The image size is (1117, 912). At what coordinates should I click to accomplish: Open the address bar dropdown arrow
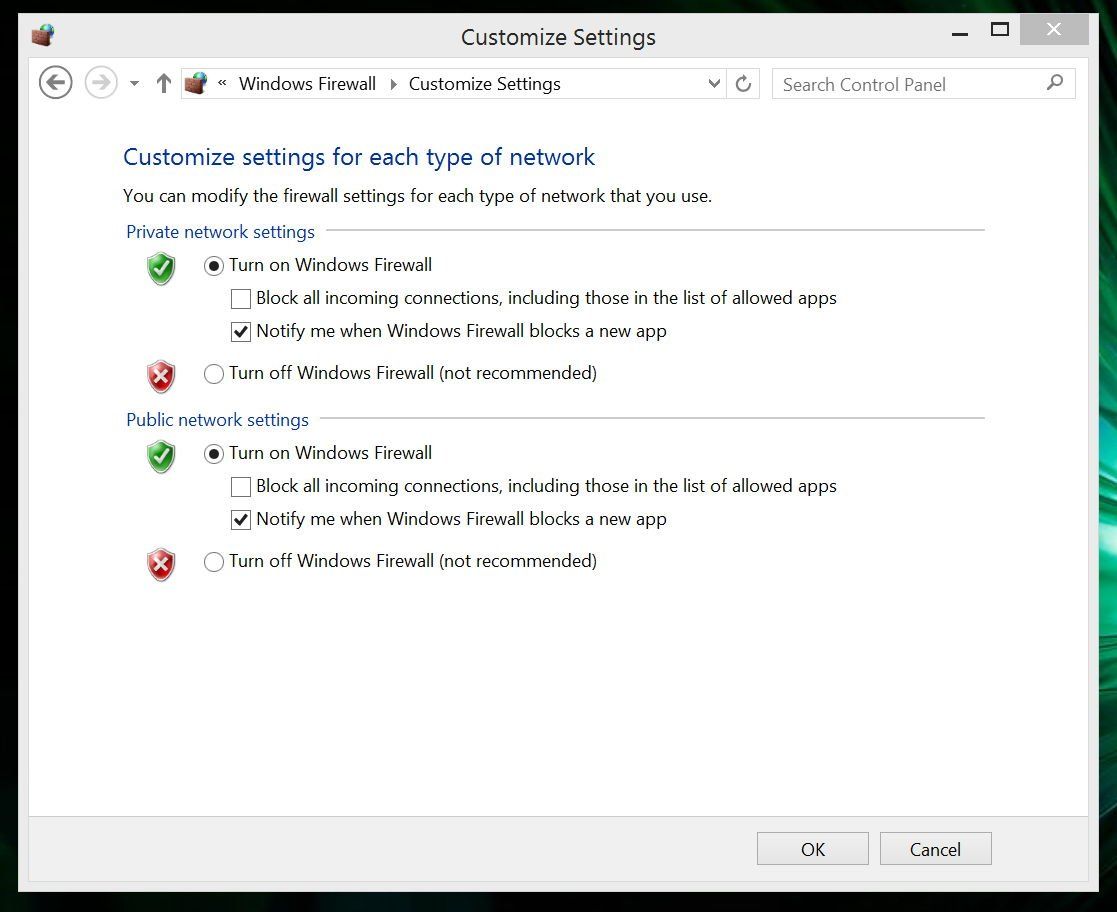click(713, 84)
